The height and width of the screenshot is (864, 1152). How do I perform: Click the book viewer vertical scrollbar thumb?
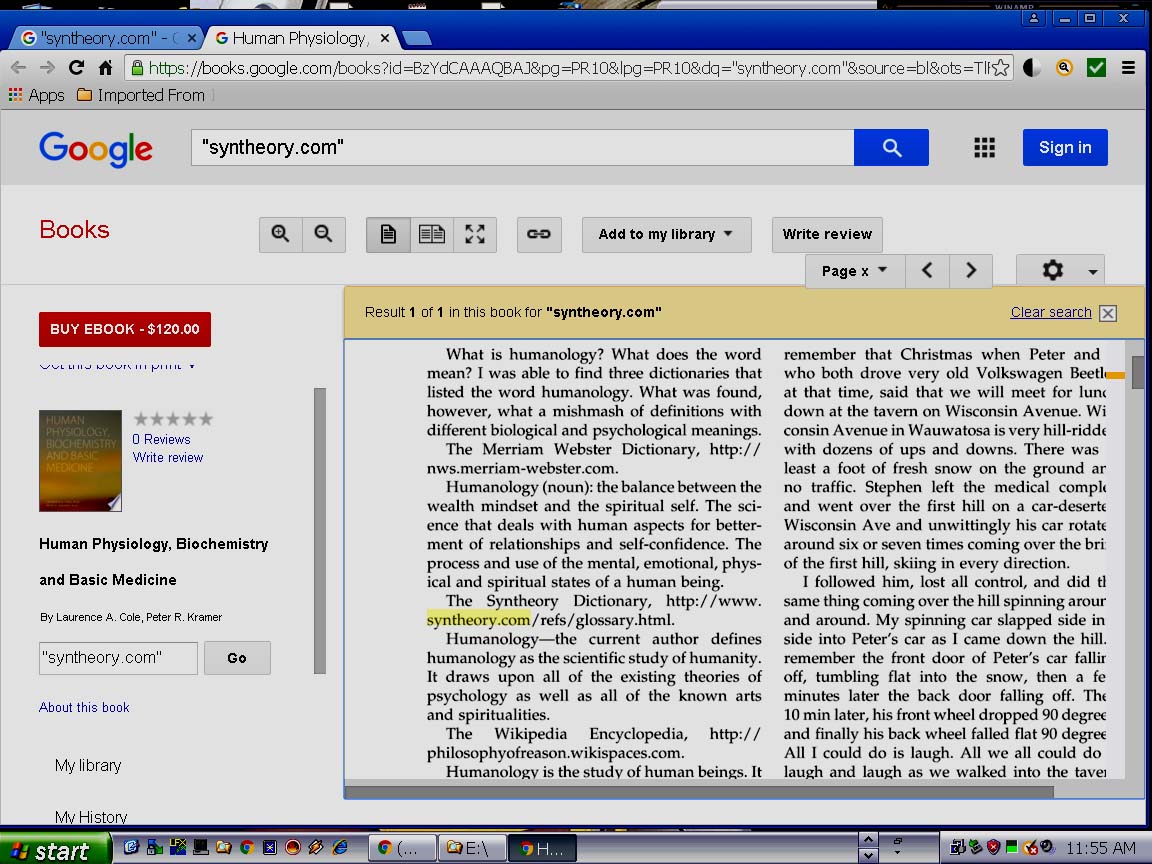point(1138,372)
